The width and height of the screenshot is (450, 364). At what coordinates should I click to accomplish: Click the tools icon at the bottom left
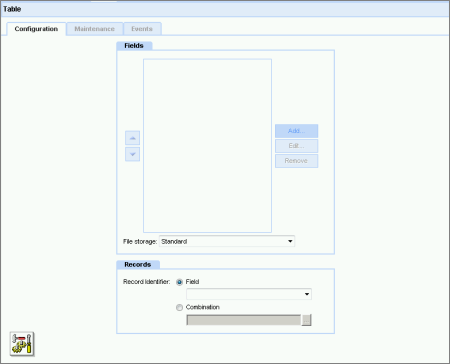point(22,344)
